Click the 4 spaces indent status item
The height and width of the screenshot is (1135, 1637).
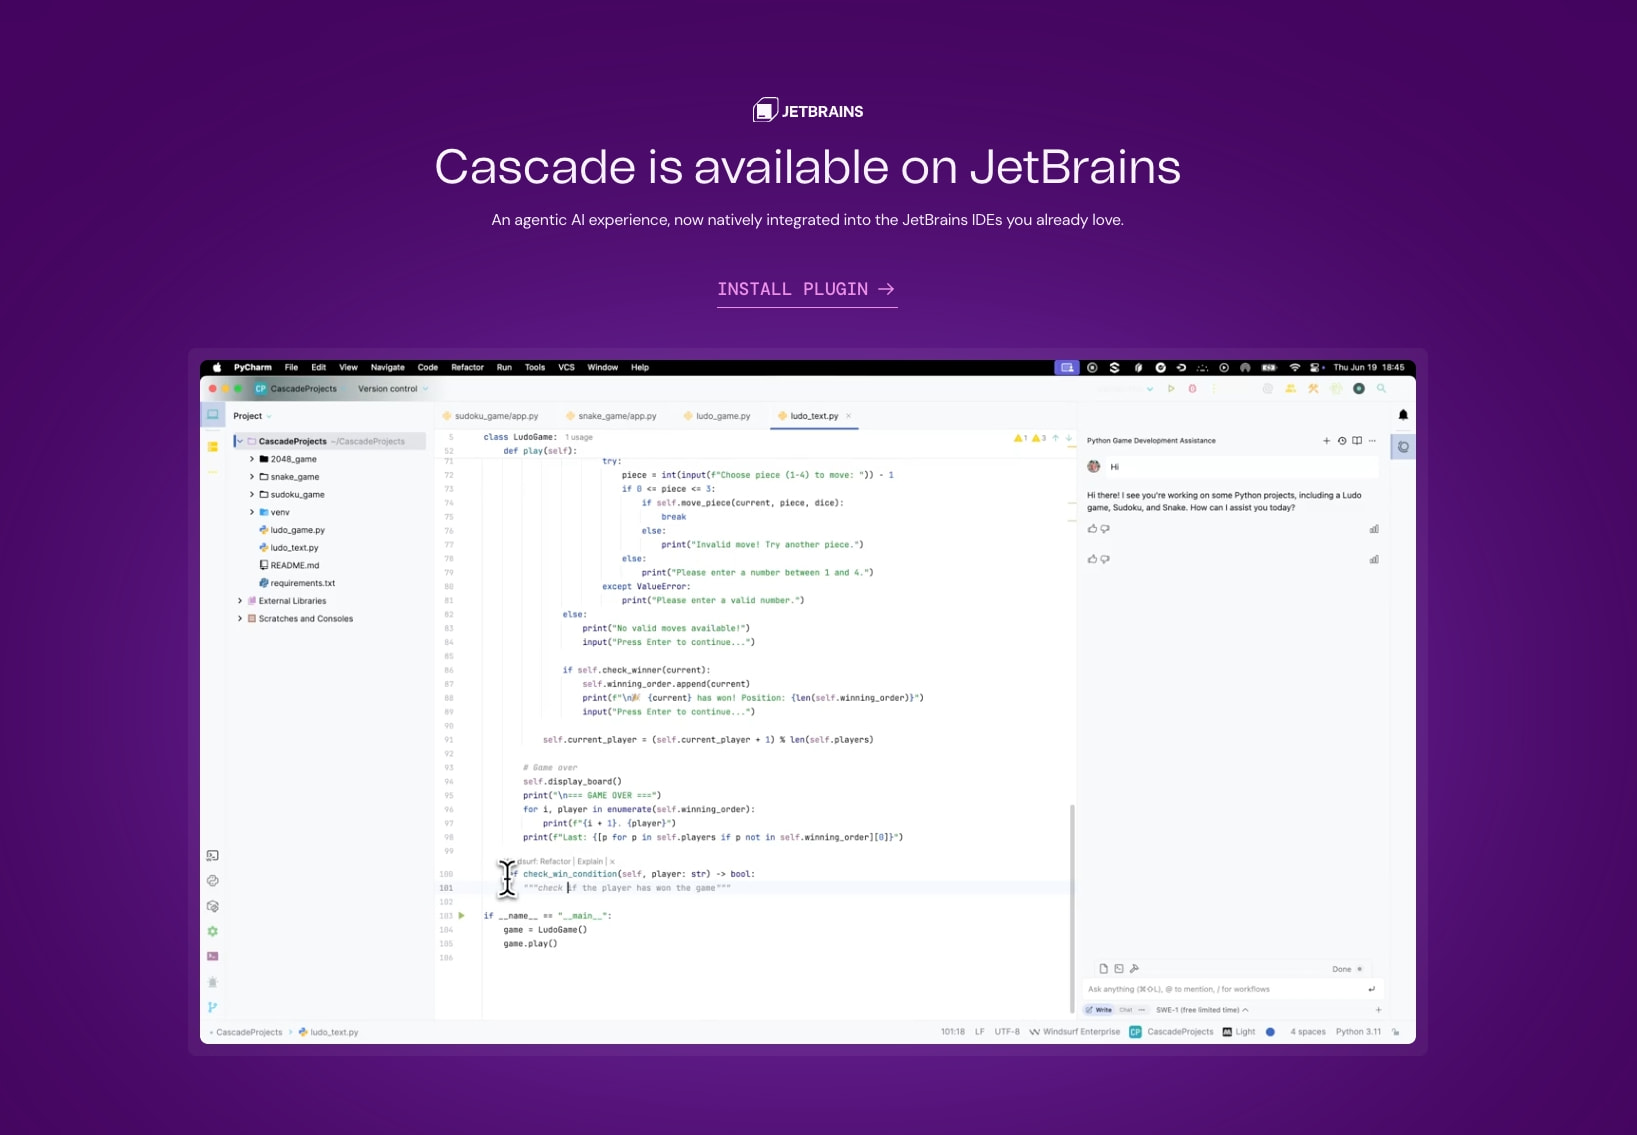click(x=1308, y=1032)
